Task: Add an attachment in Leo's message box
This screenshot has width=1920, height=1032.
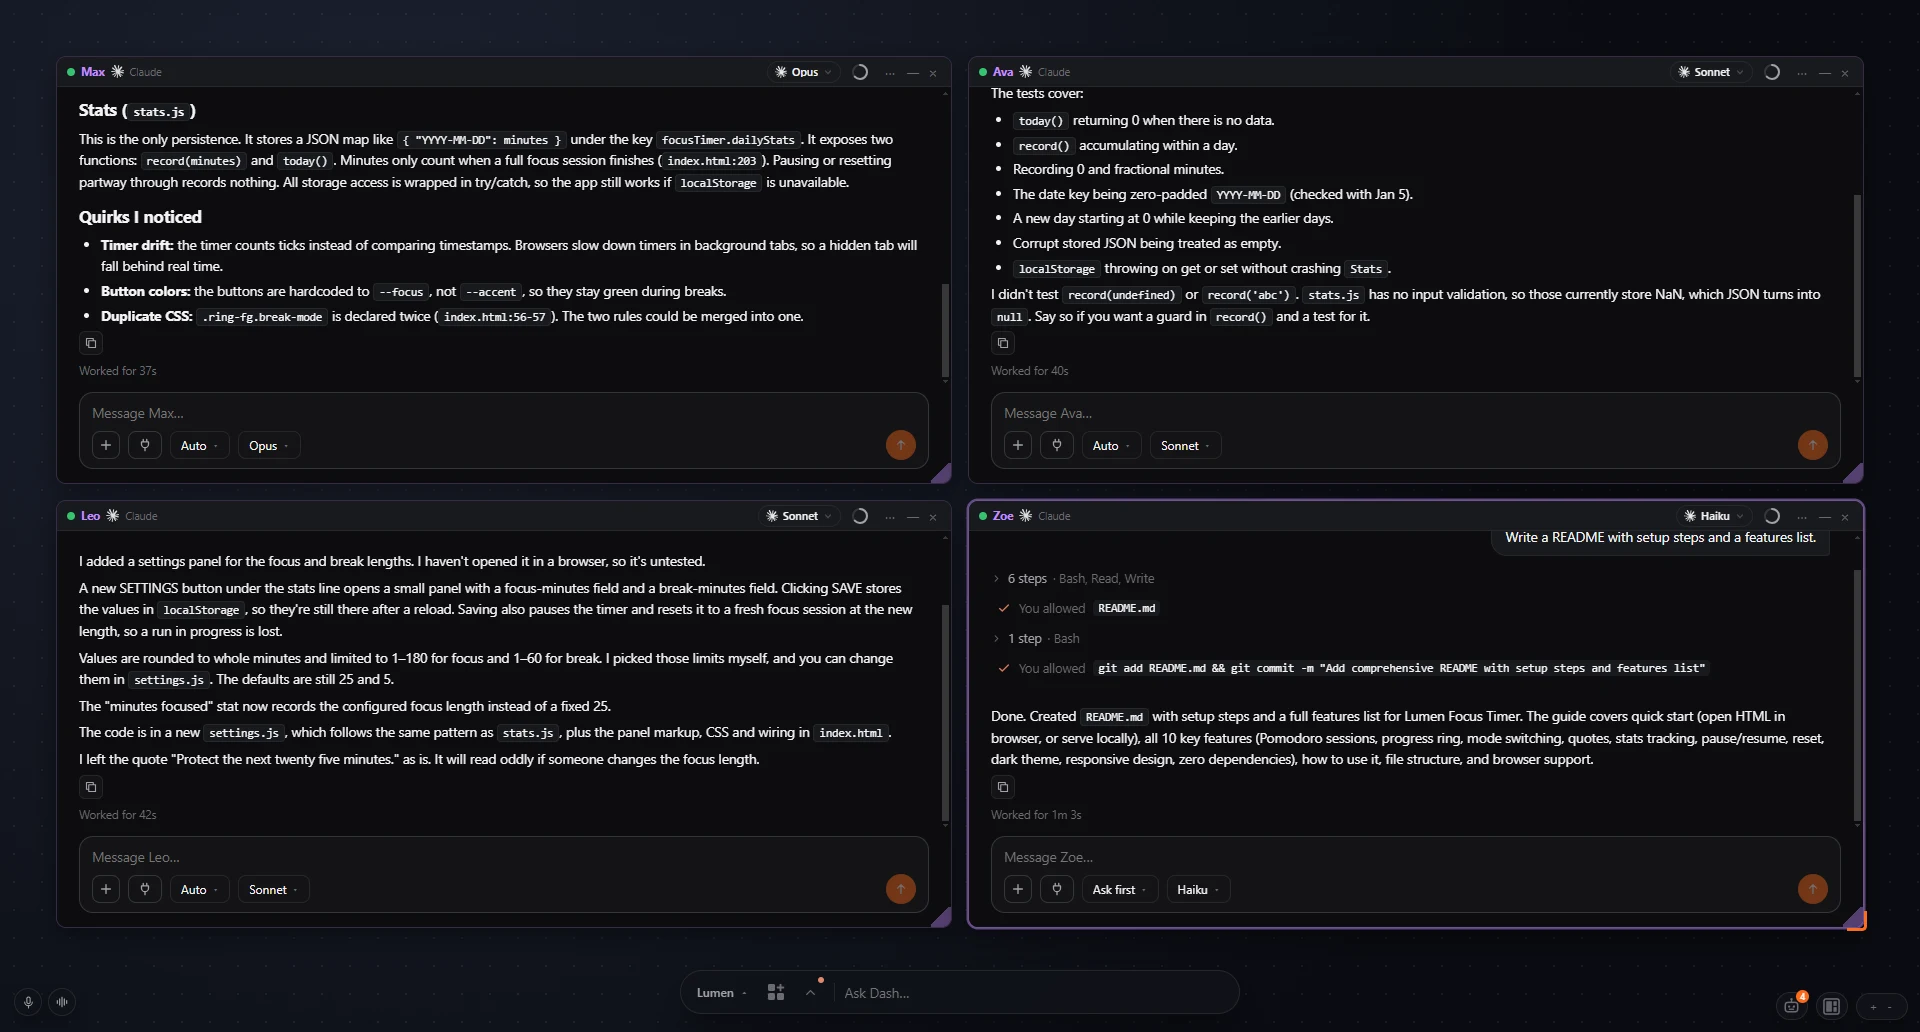Action: point(106,889)
